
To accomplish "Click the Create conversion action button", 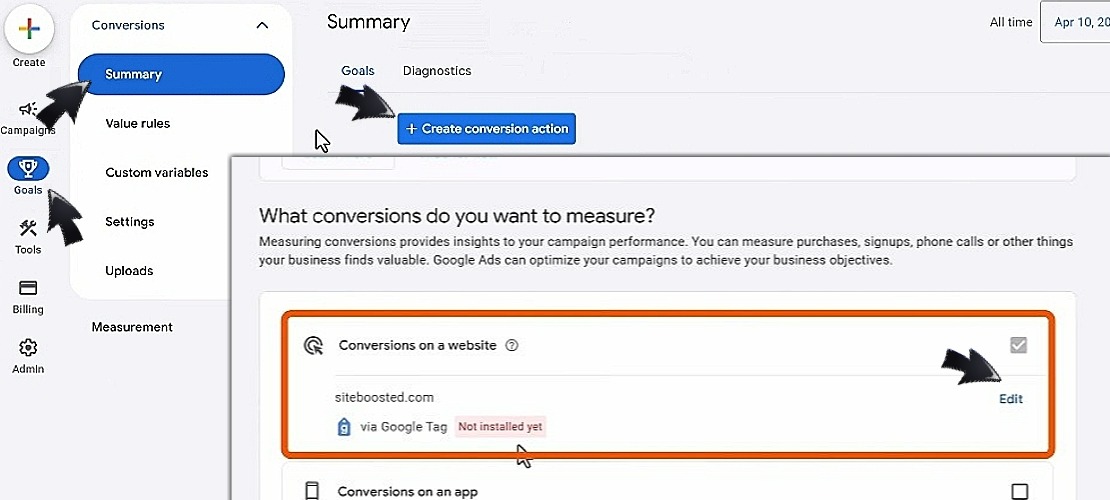I will [x=486, y=129].
